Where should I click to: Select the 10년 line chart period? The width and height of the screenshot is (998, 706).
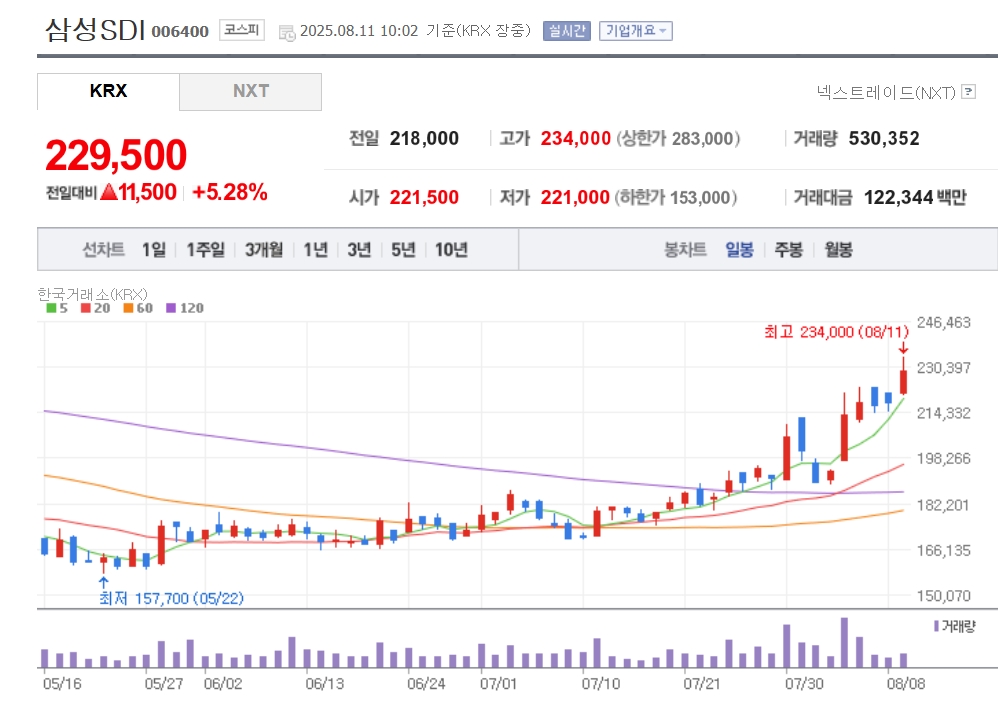tap(451, 250)
